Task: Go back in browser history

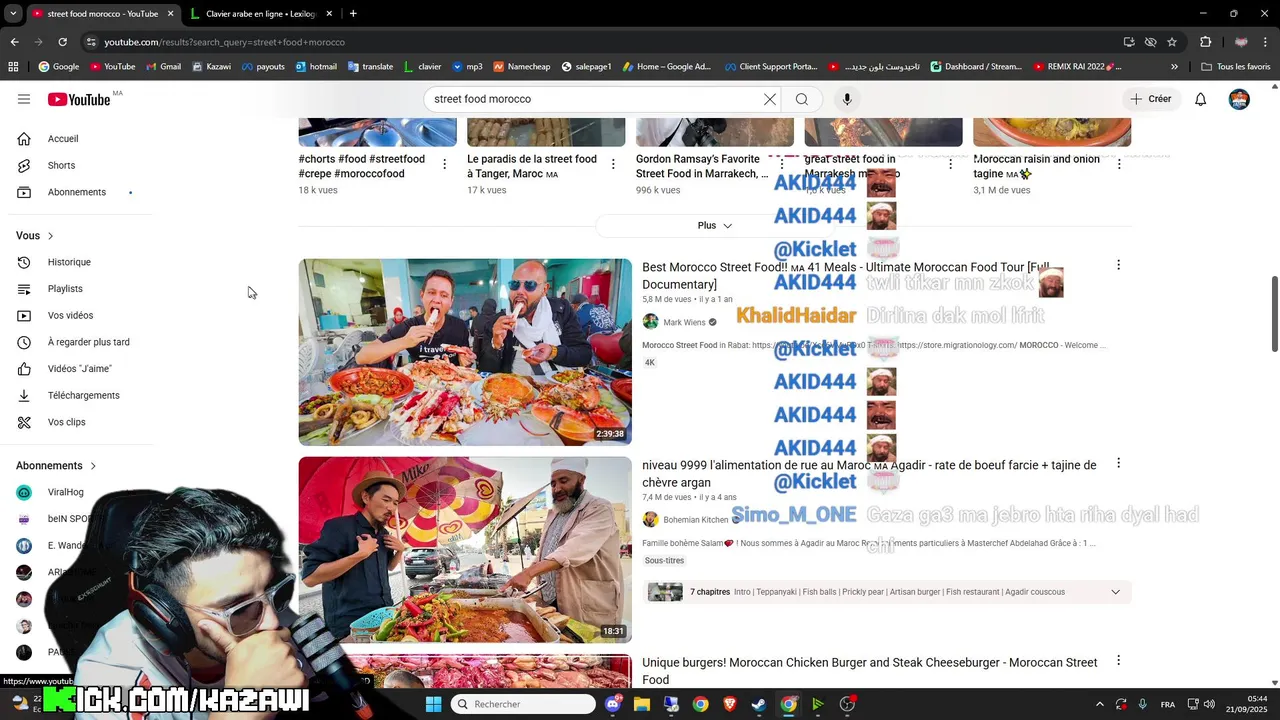Action: [14, 42]
